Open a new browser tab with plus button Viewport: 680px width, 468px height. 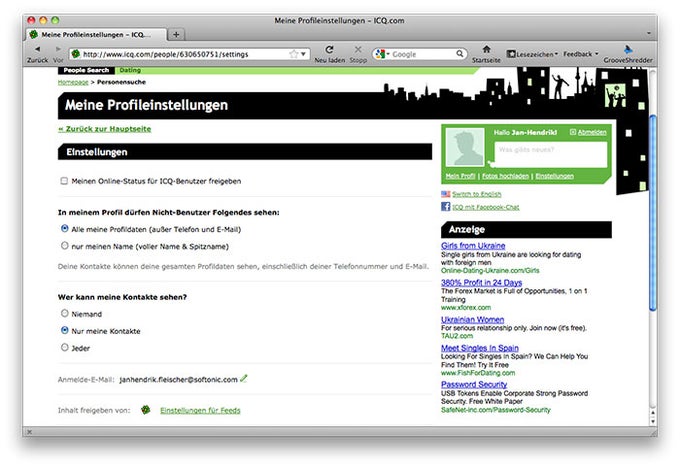[x=176, y=34]
